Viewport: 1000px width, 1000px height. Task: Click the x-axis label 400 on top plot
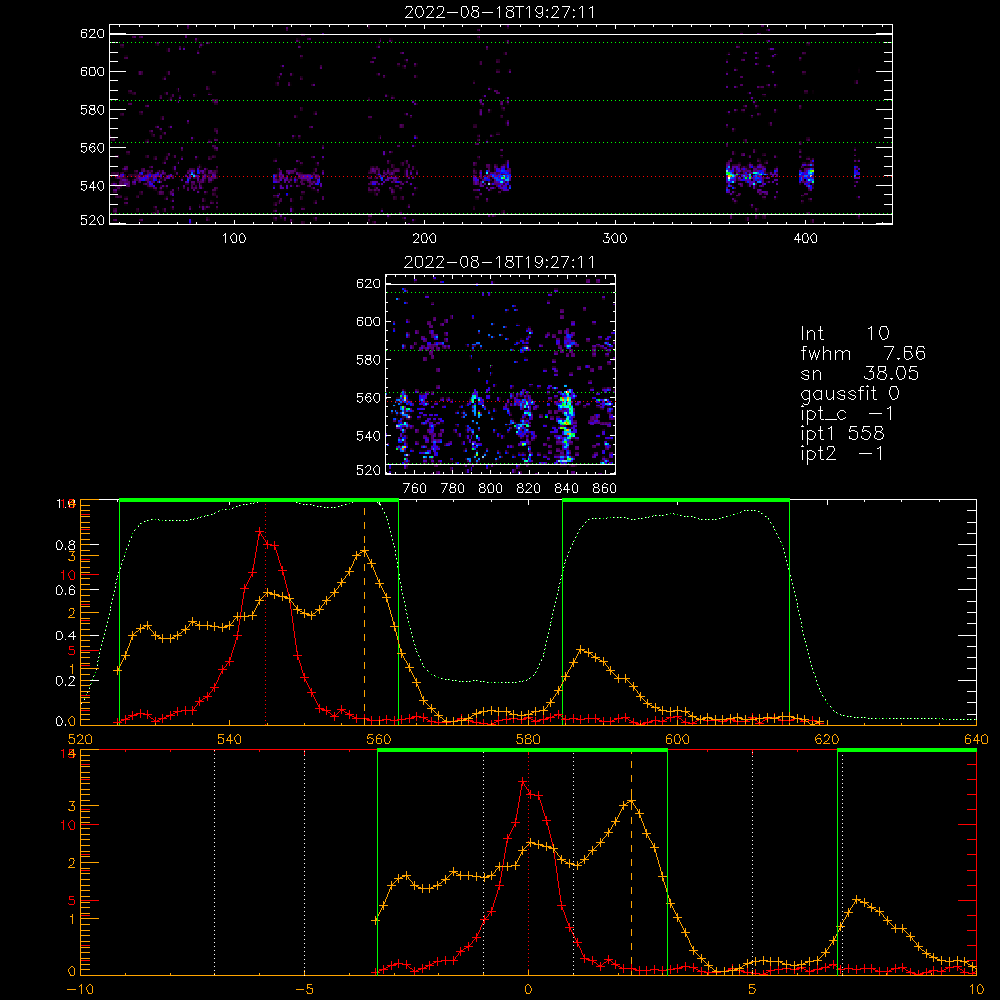click(805, 239)
